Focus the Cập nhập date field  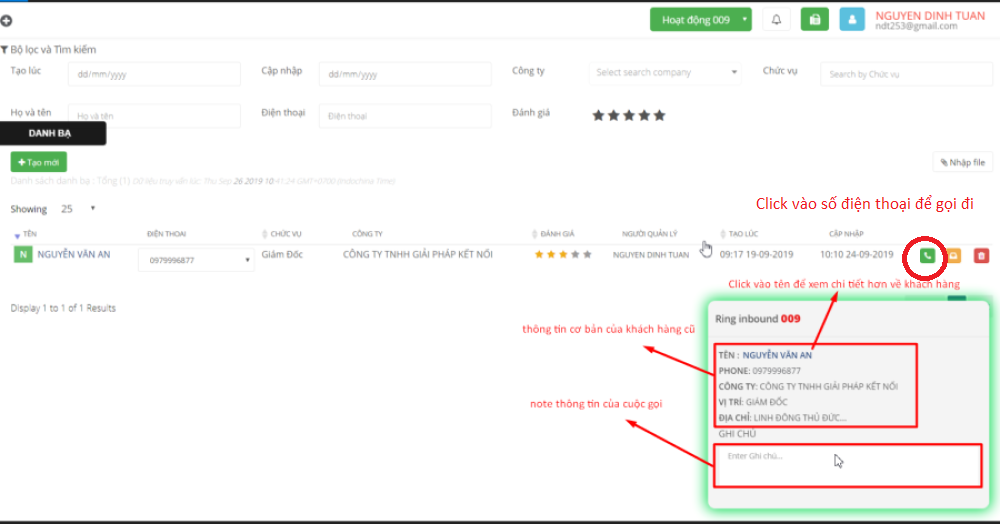tap(405, 74)
